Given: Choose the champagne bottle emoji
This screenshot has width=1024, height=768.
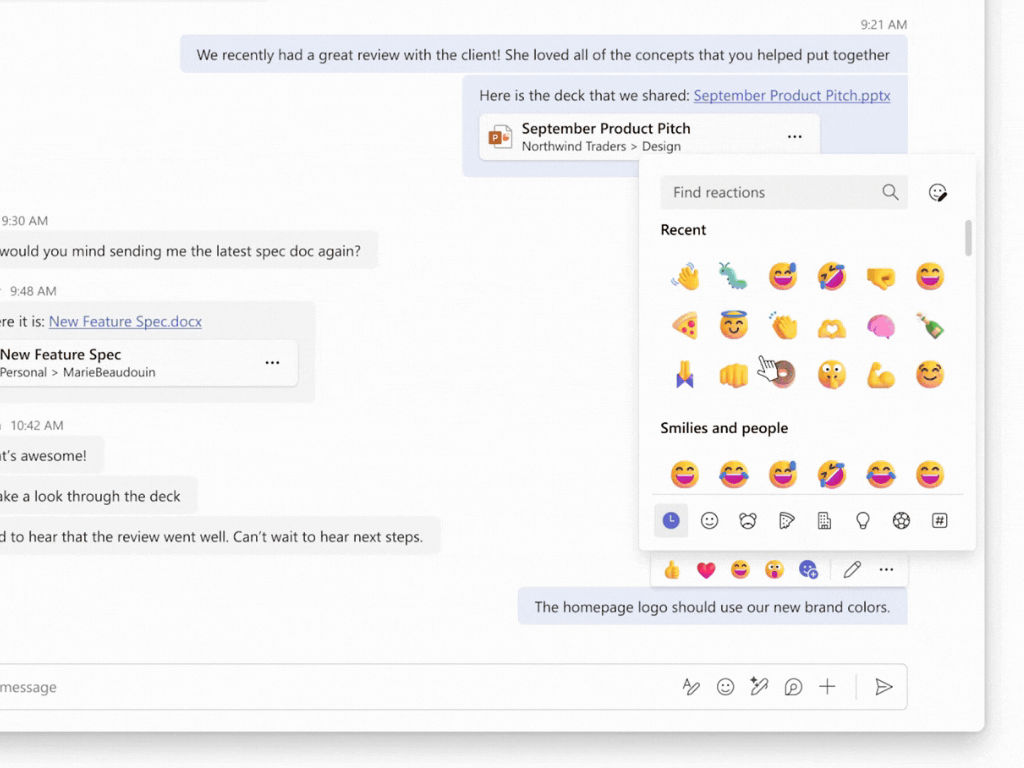Looking at the screenshot, I should tap(930, 325).
